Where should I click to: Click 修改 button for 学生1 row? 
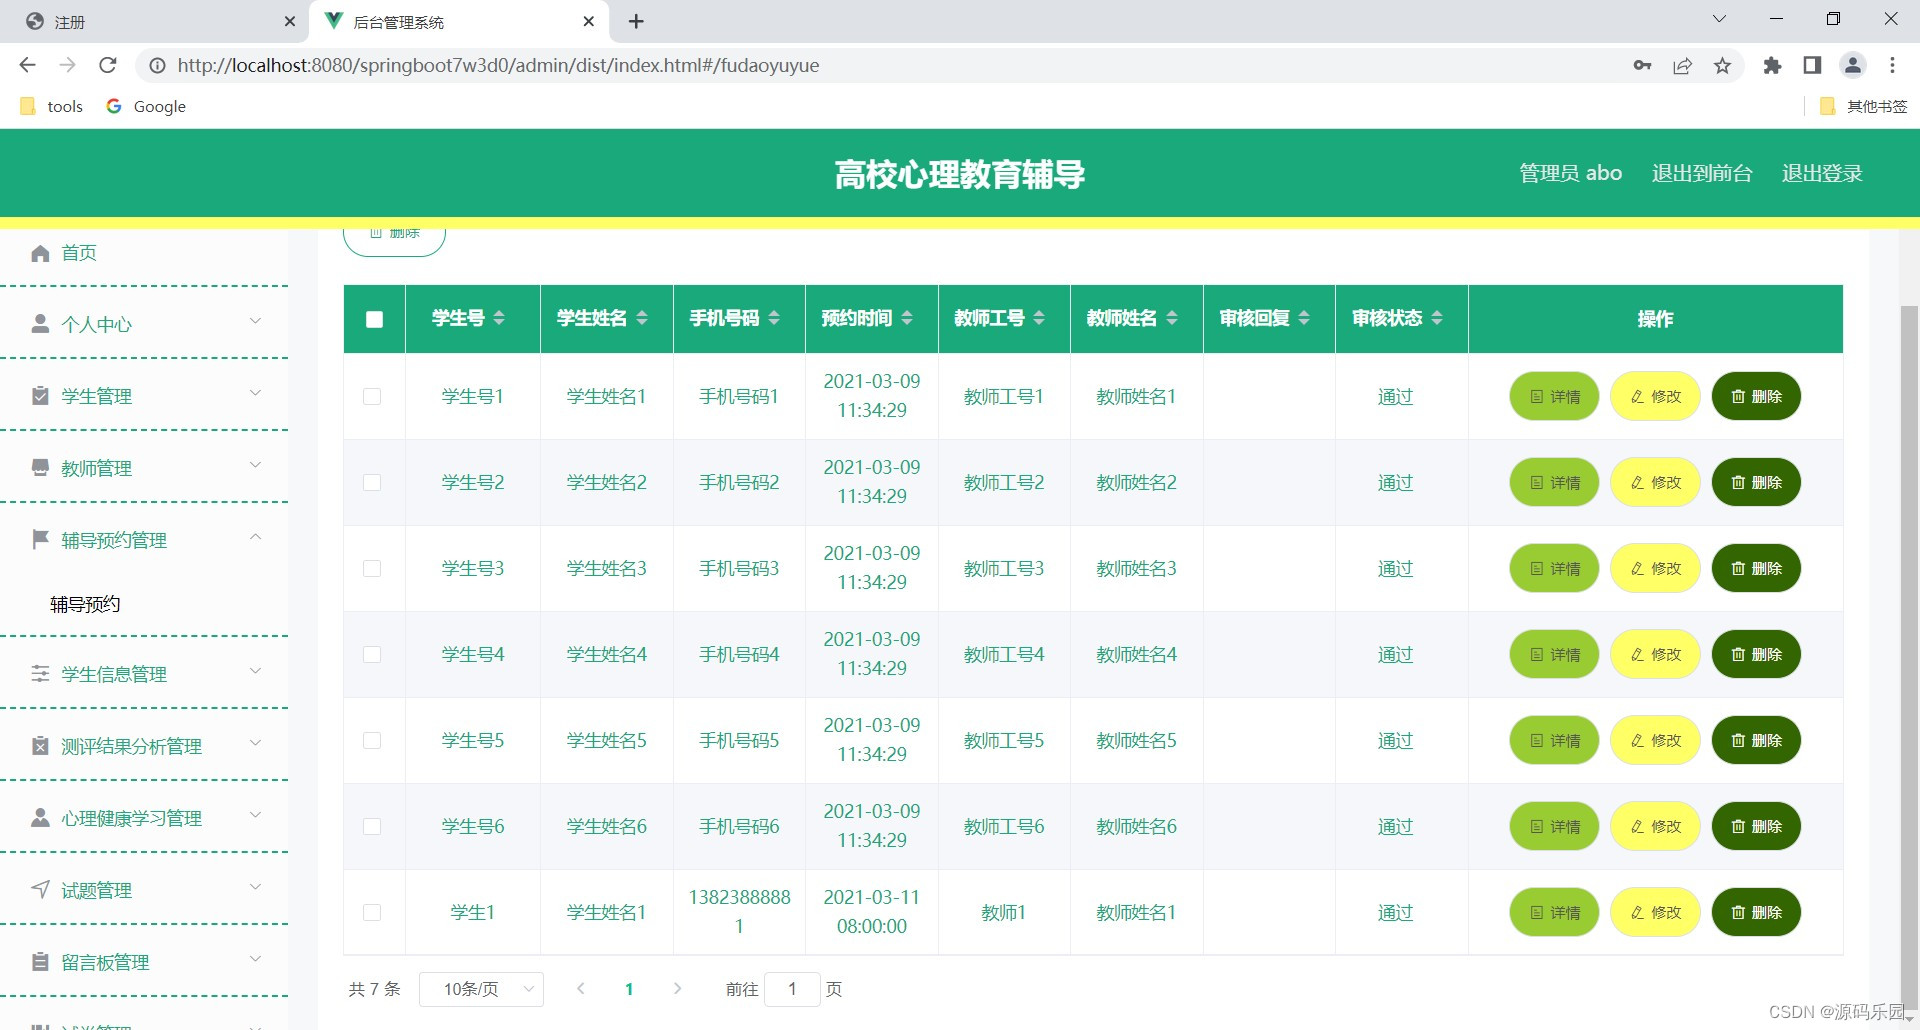coord(1655,912)
